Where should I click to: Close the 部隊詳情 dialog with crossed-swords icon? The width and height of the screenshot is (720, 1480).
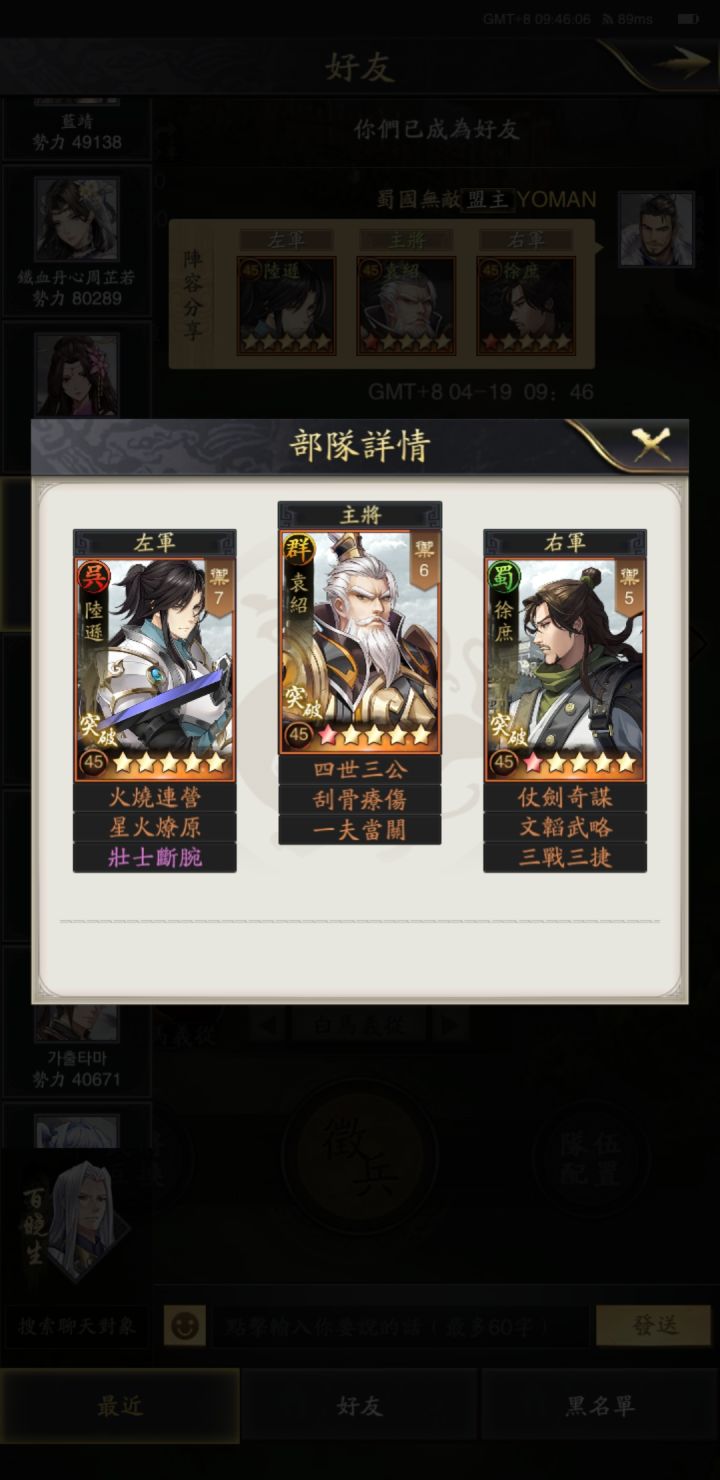point(651,444)
